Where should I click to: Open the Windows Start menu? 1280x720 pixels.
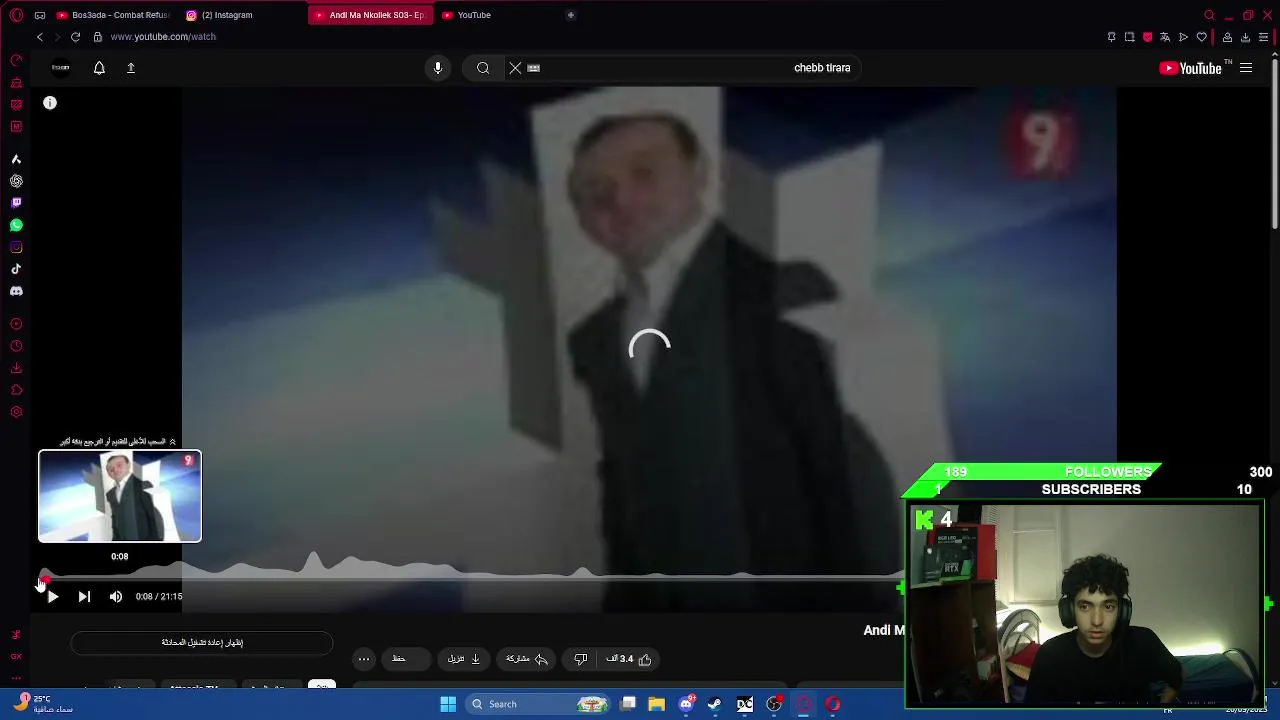coord(448,704)
